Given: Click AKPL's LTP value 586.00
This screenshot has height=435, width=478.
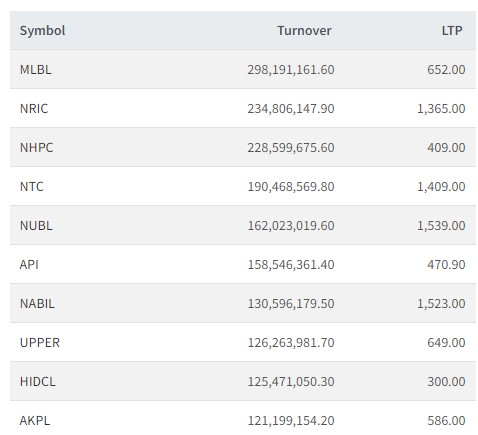Looking at the screenshot, I should 446,421.
